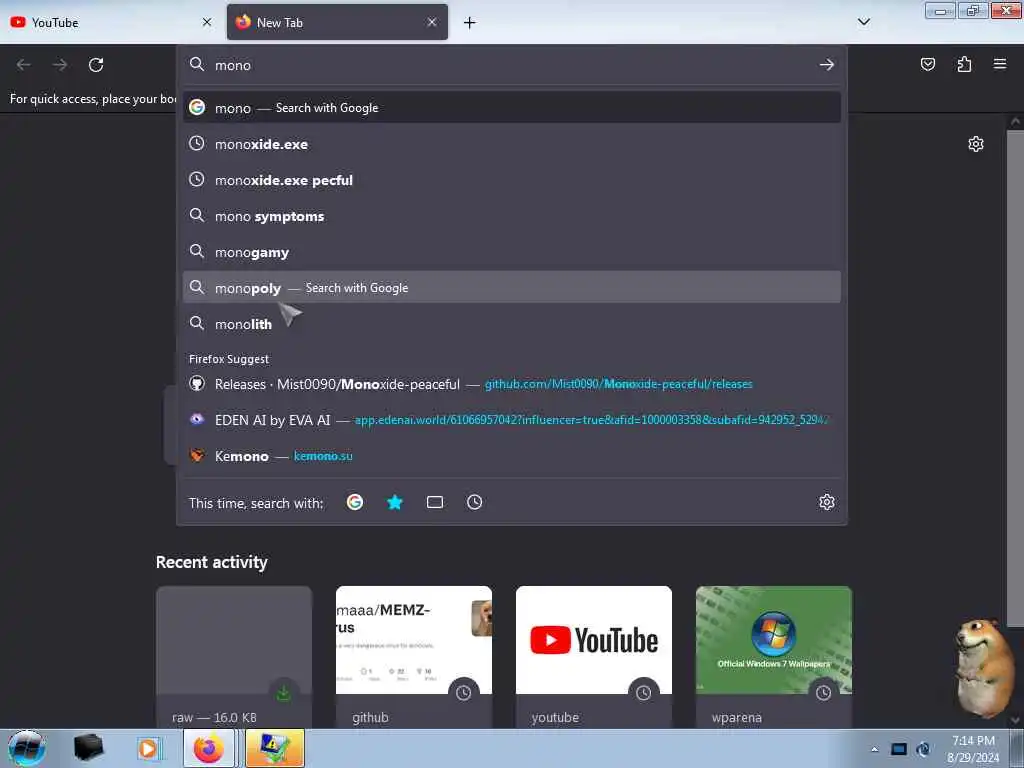Image resolution: width=1024 pixels, height=768 pixels.
Task: Open the clock showing 7:14 PM
Action: (973, 749)
